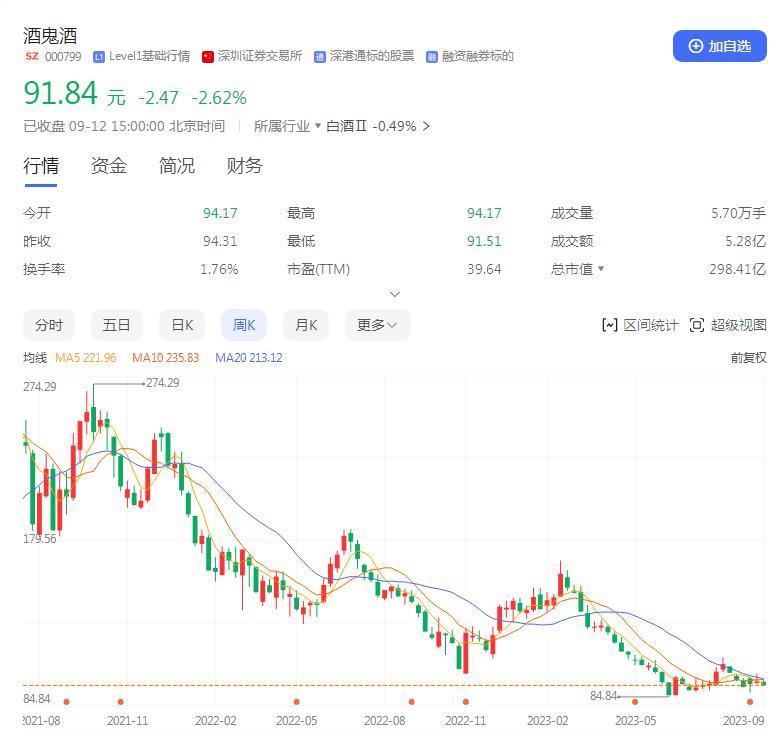Click the orange event dot near 2022-05
The height and width of the screenshot is (736, 780).
pyautogui.click(x=296, y=702)
